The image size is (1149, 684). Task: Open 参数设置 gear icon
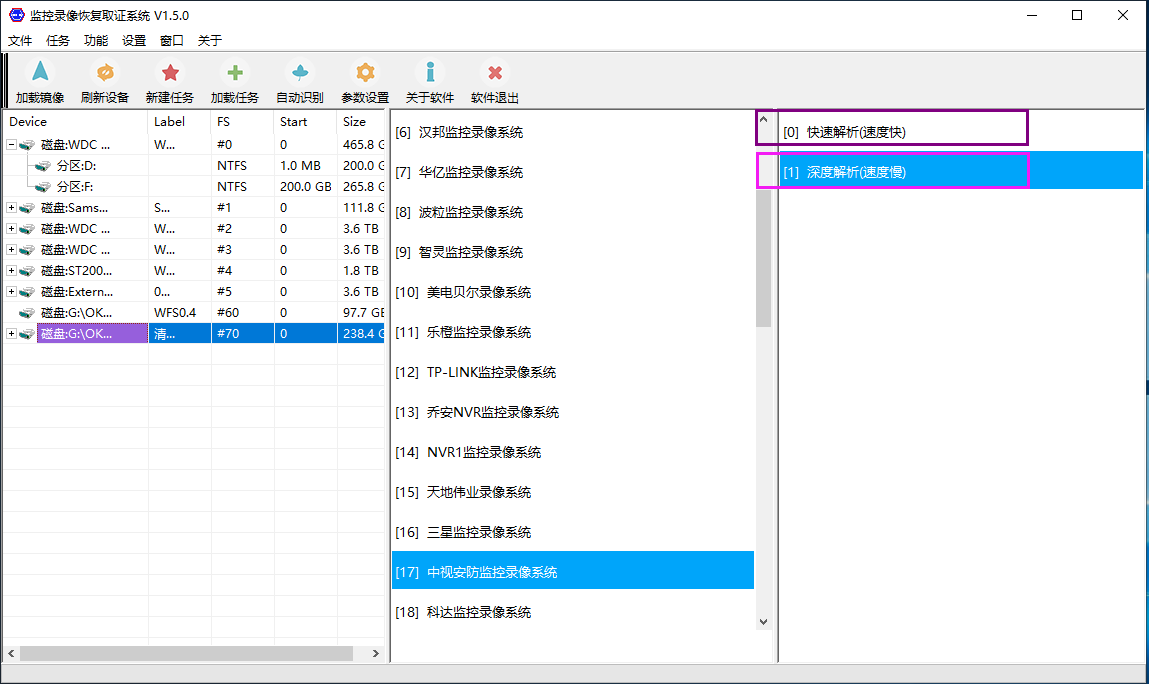[365, 73]
